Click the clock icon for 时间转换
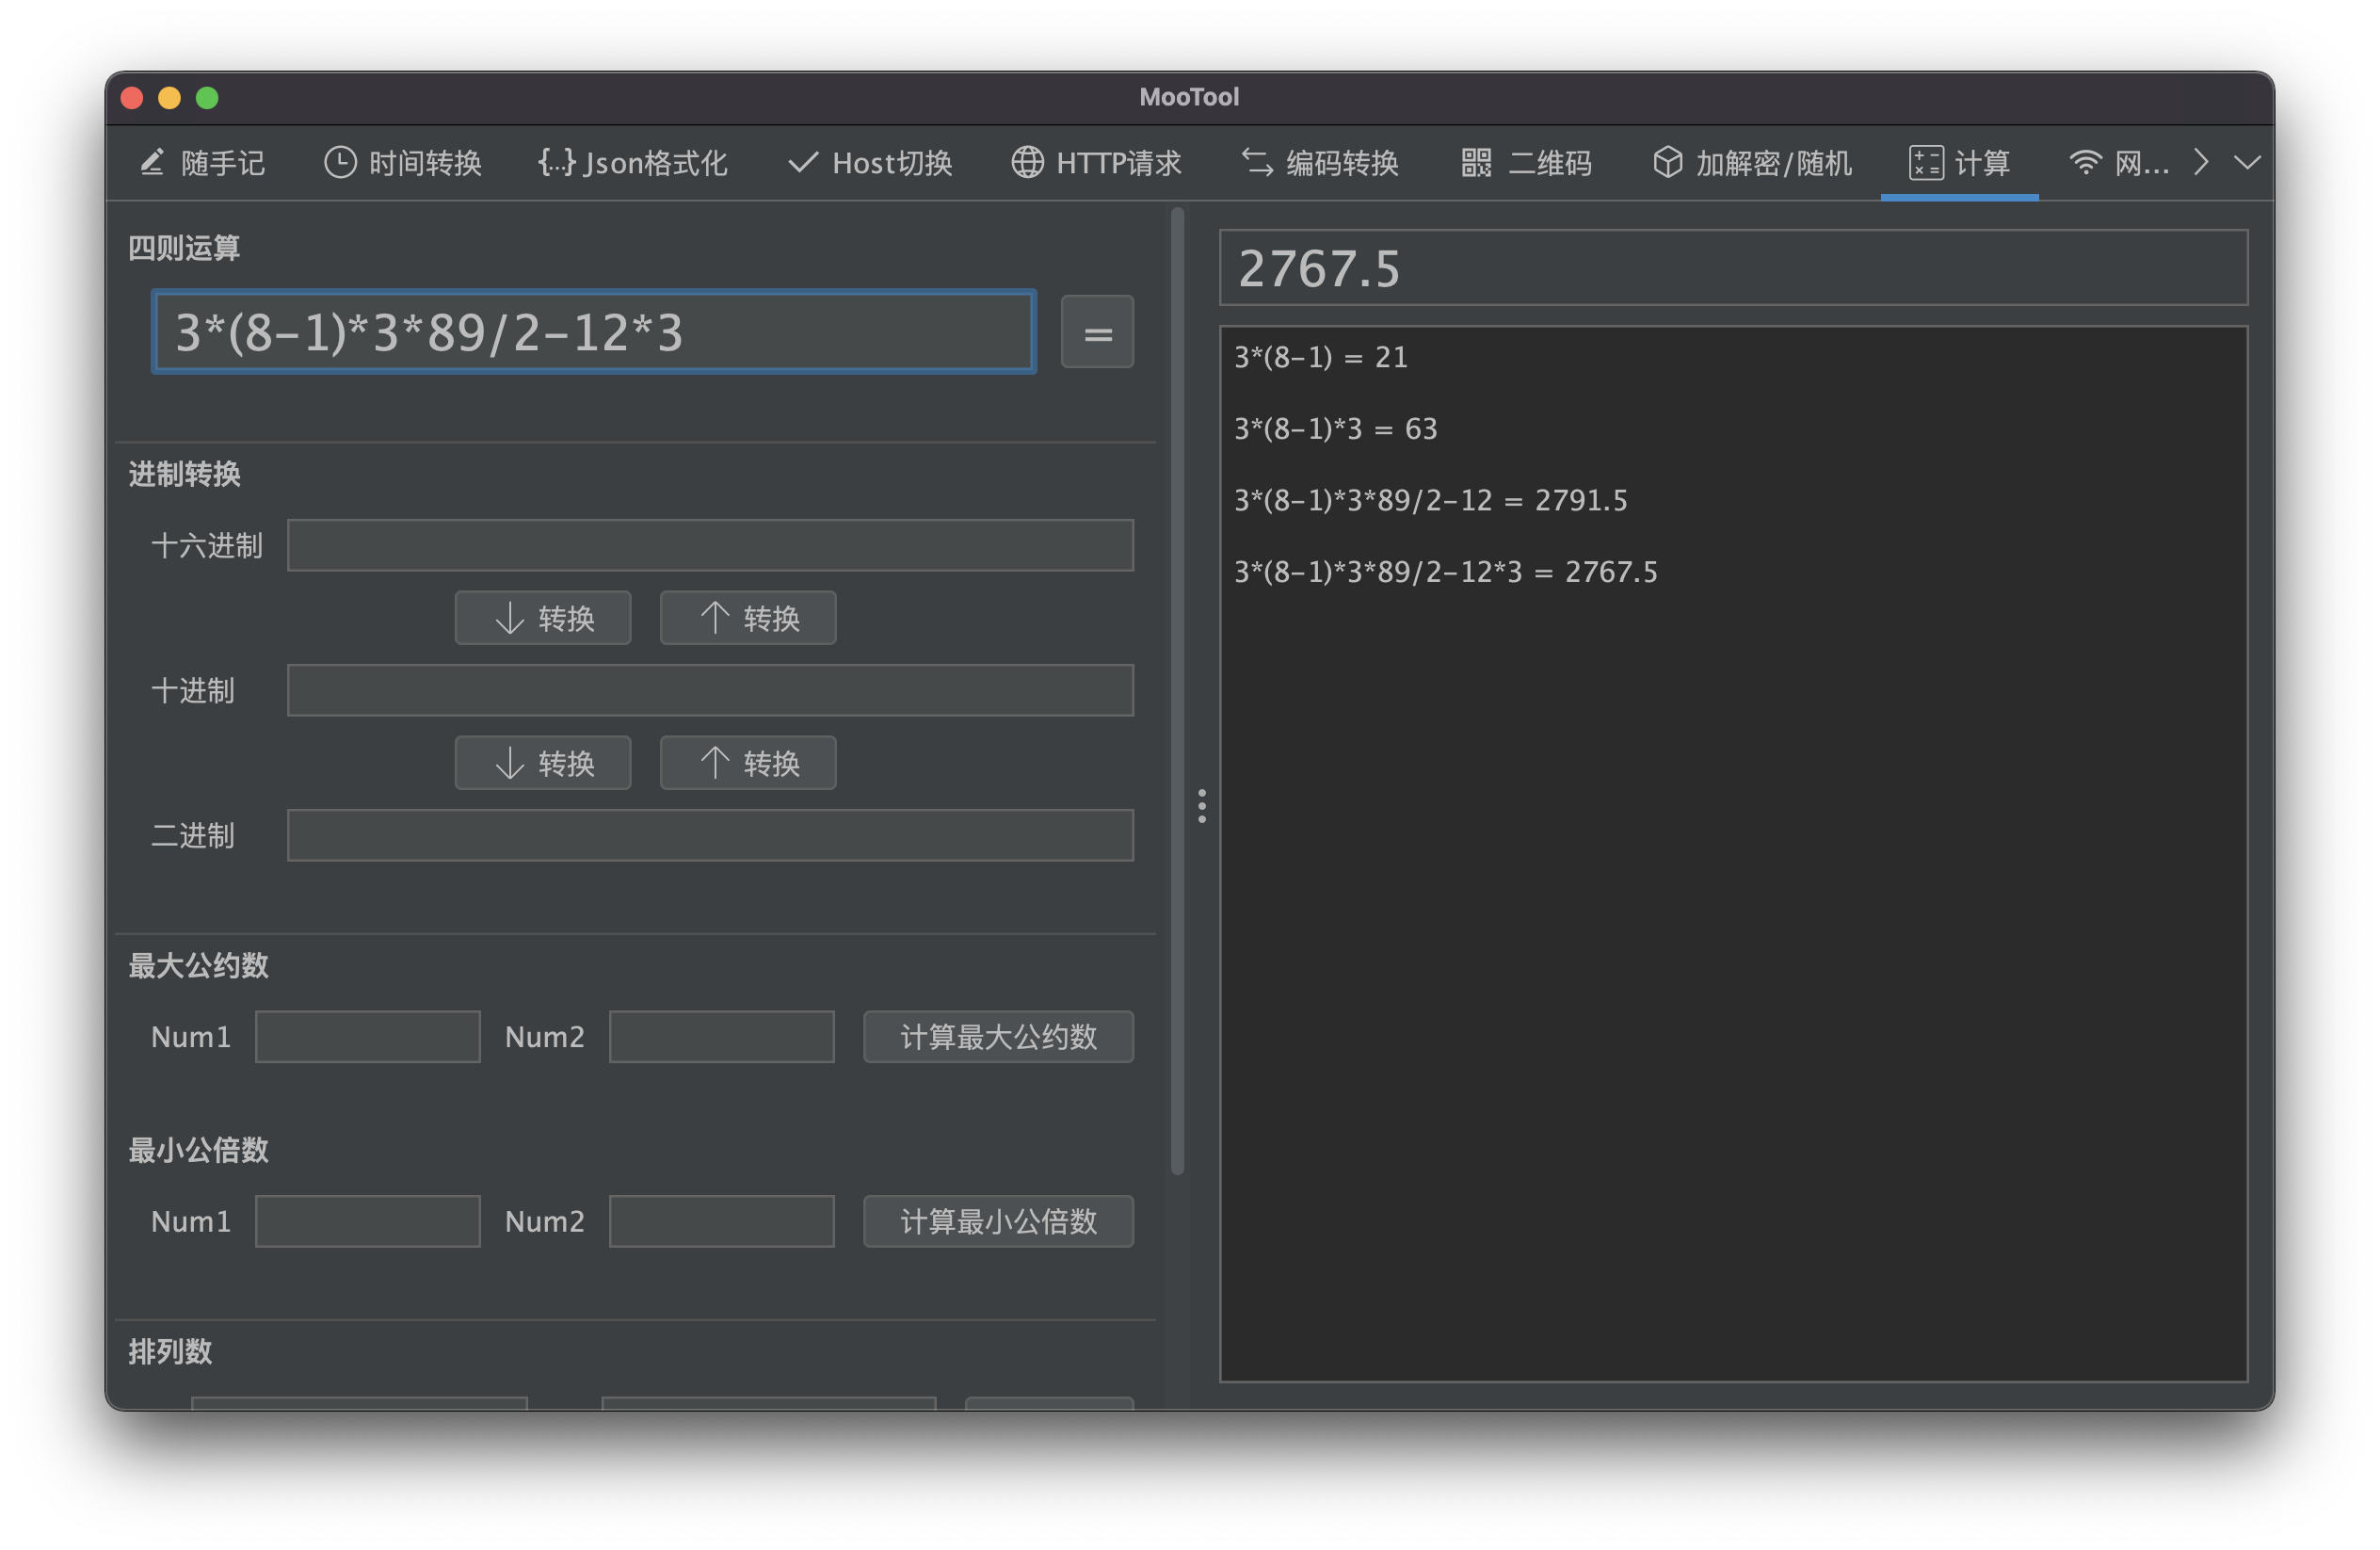Viewport: 2380px width, 1550px height. point(340,162)
